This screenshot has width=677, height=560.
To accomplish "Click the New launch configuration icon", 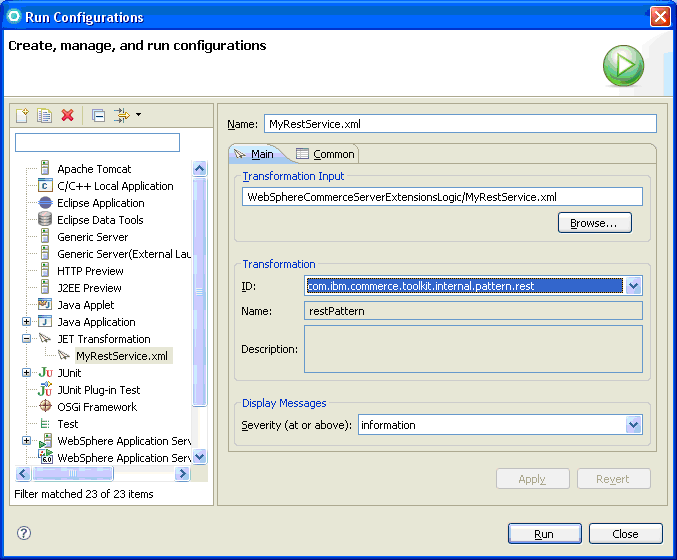I will click(22, 116).
